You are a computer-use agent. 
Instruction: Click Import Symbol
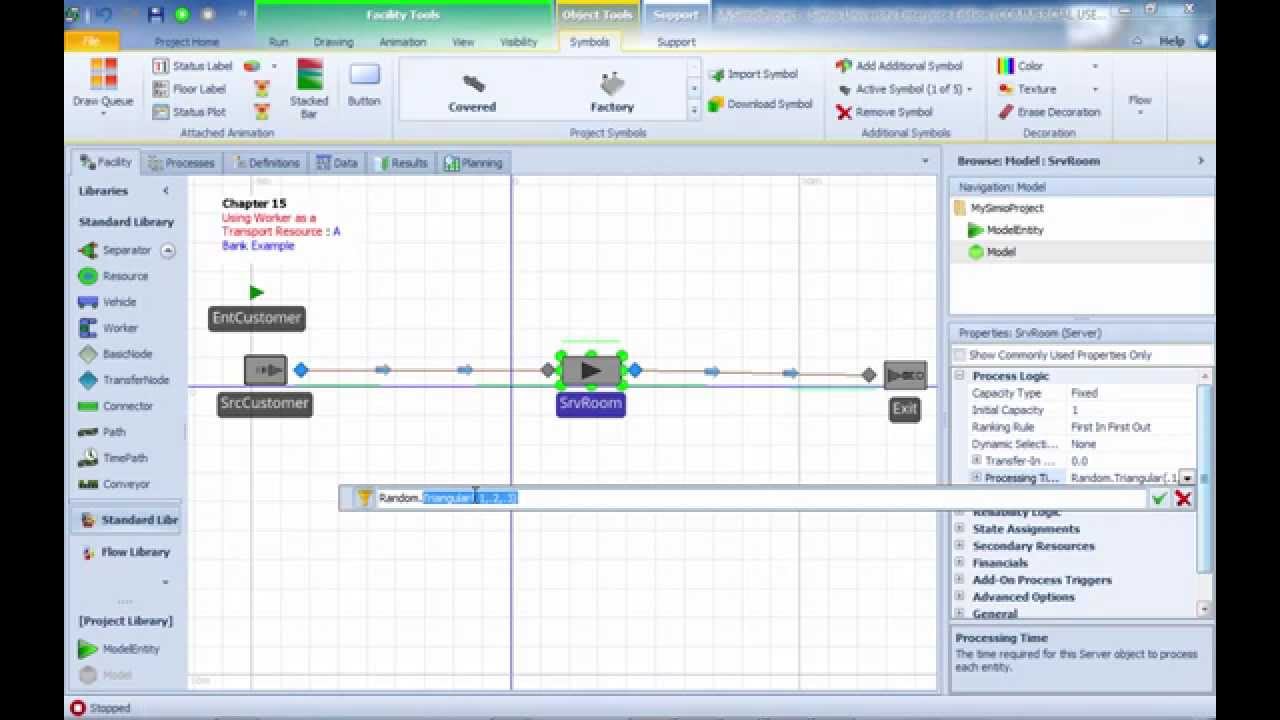753,74
